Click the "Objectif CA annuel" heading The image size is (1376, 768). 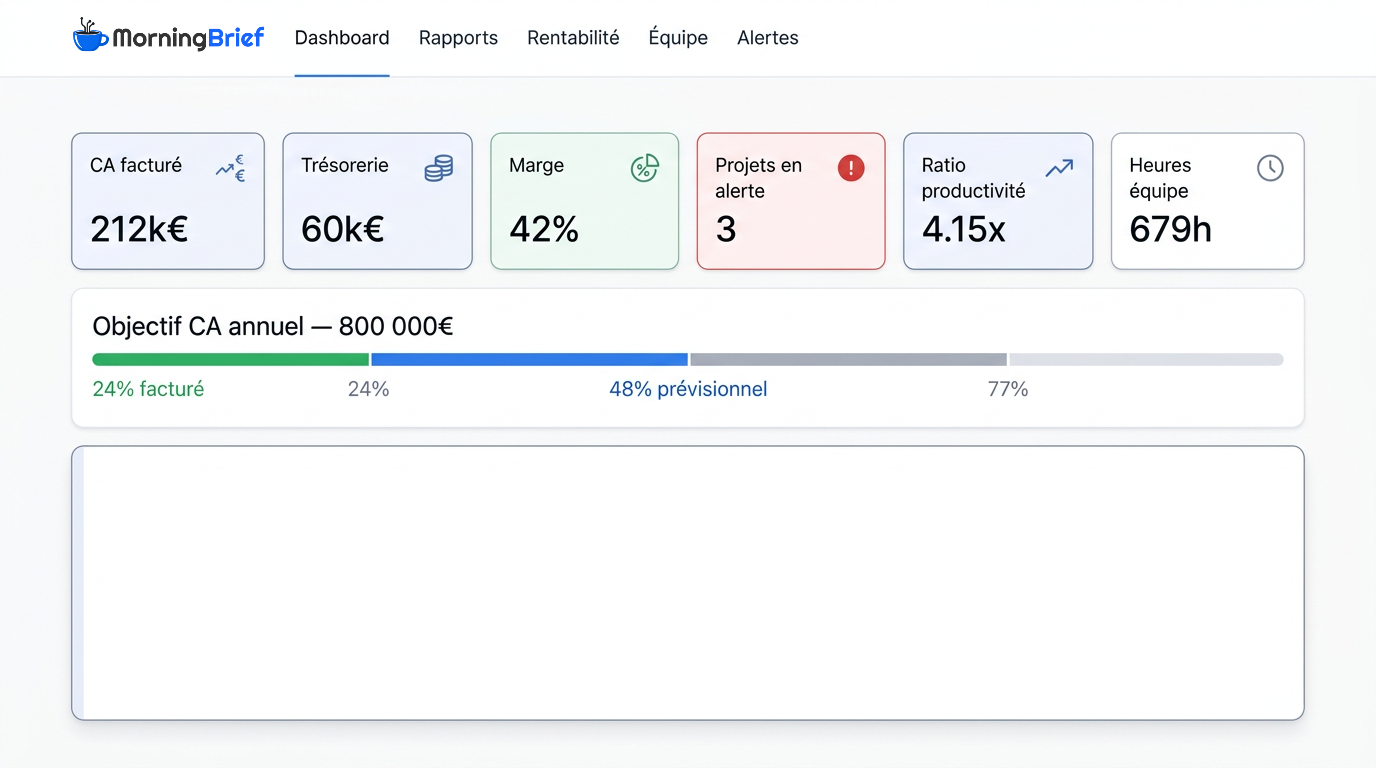click(x=272, y=327)
